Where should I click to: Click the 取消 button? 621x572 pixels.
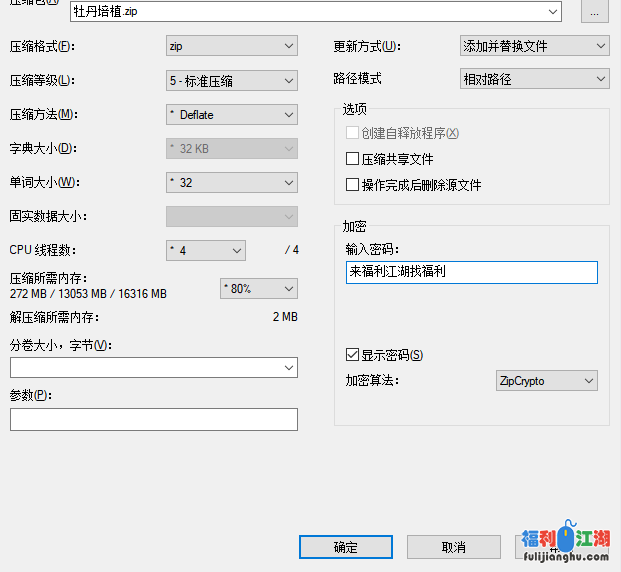(453, 548)
